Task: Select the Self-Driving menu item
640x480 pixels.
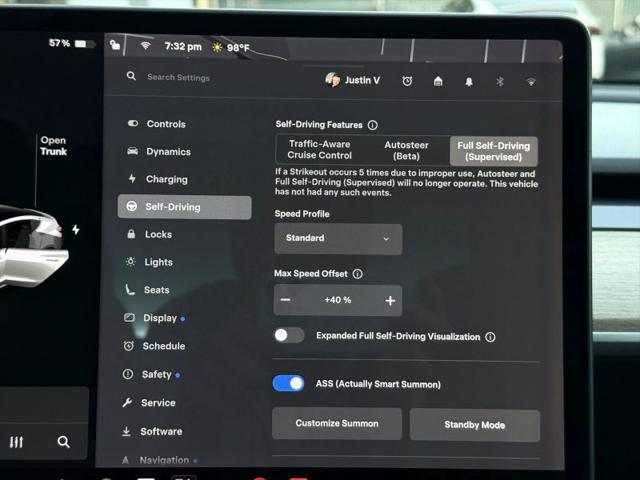Action: [184, 207]
